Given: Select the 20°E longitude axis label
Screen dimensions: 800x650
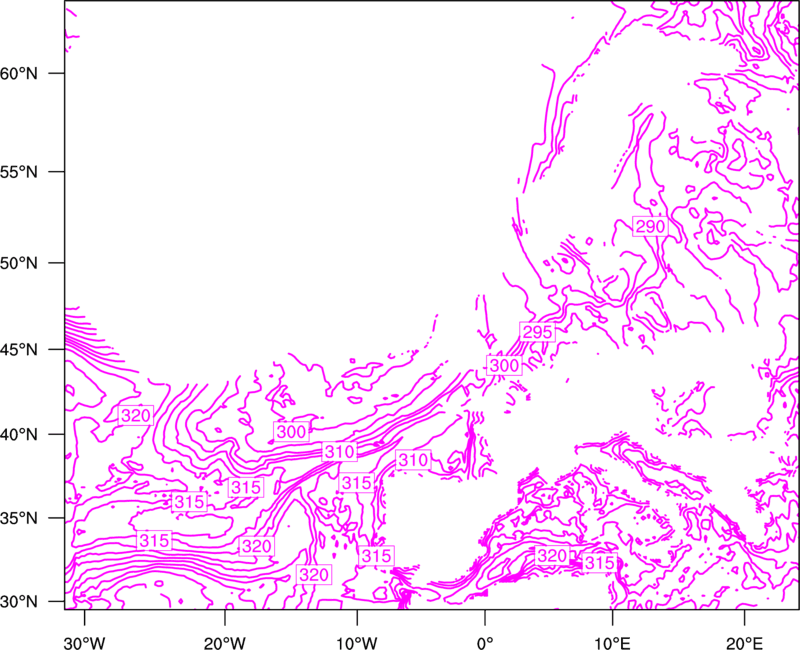Looking at the screenshot, I should (x=744, y=643).
